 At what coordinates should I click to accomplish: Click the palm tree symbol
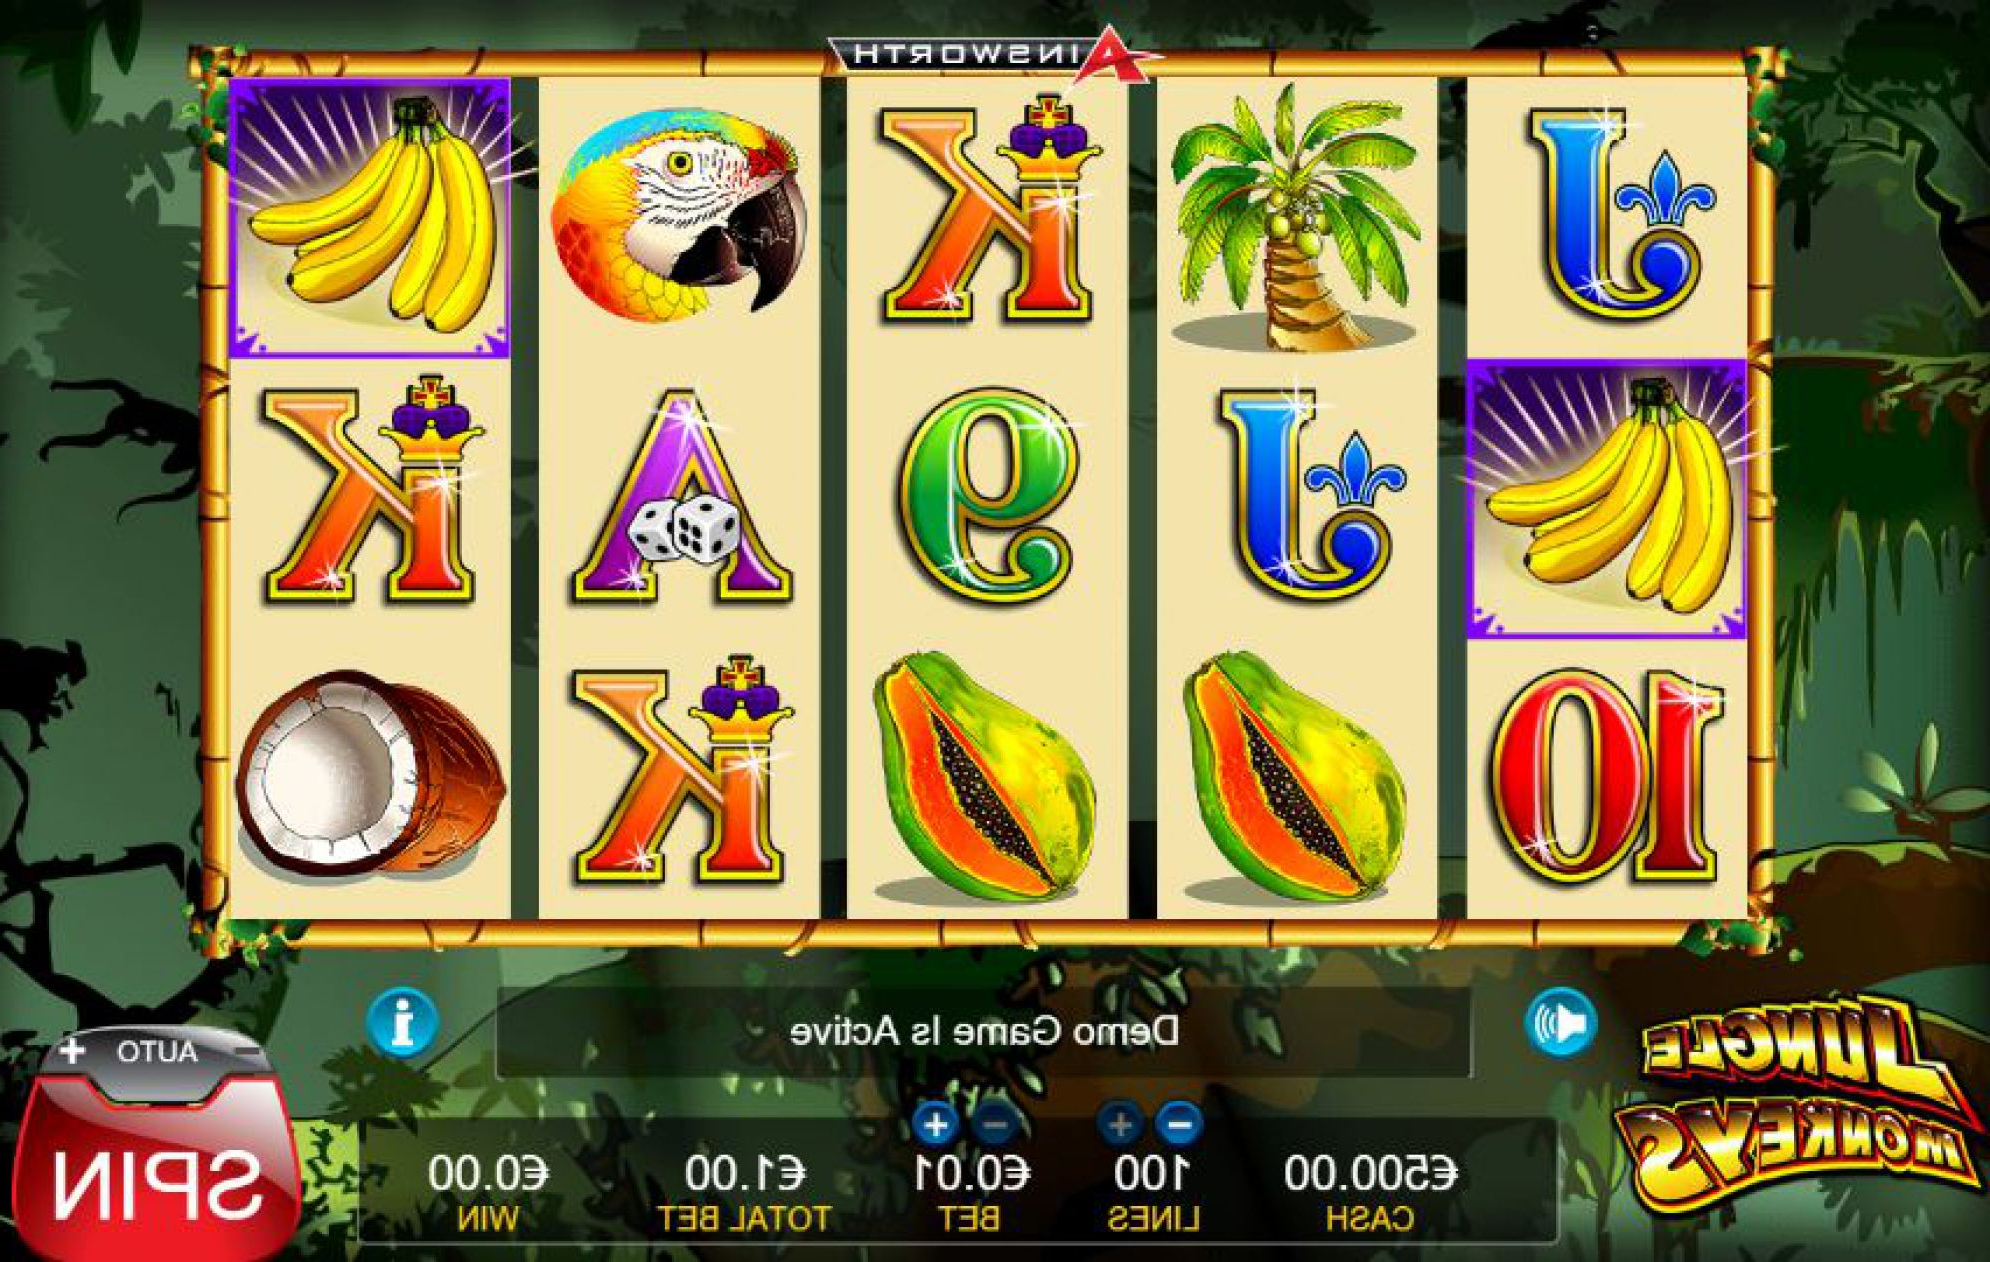tap(1296, 219)
